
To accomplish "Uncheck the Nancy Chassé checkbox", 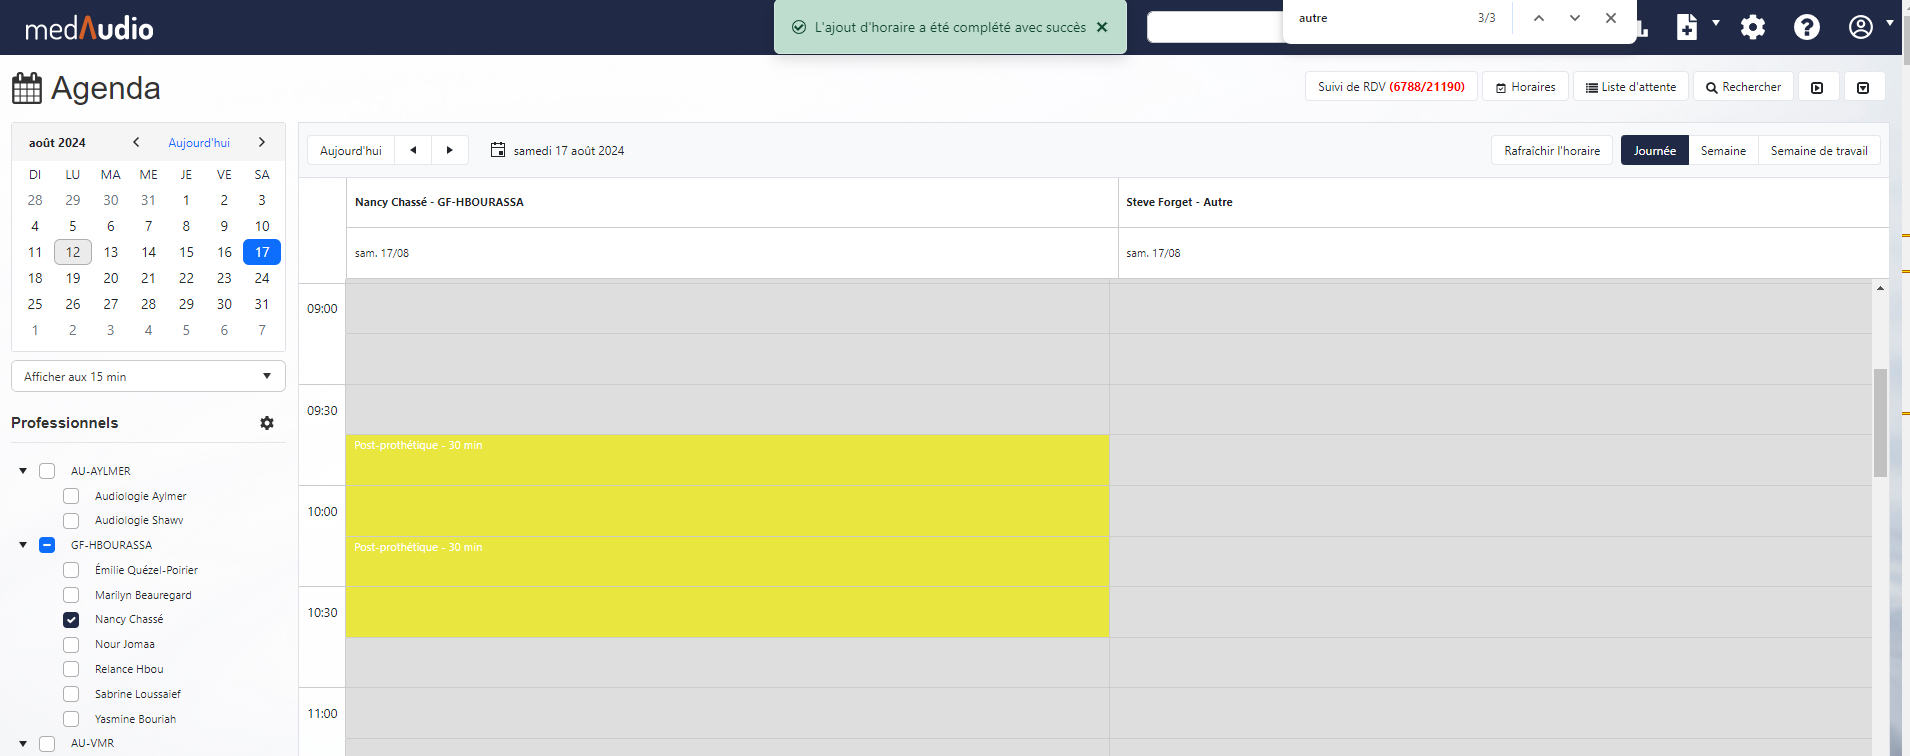I will [x=71, y=620].
